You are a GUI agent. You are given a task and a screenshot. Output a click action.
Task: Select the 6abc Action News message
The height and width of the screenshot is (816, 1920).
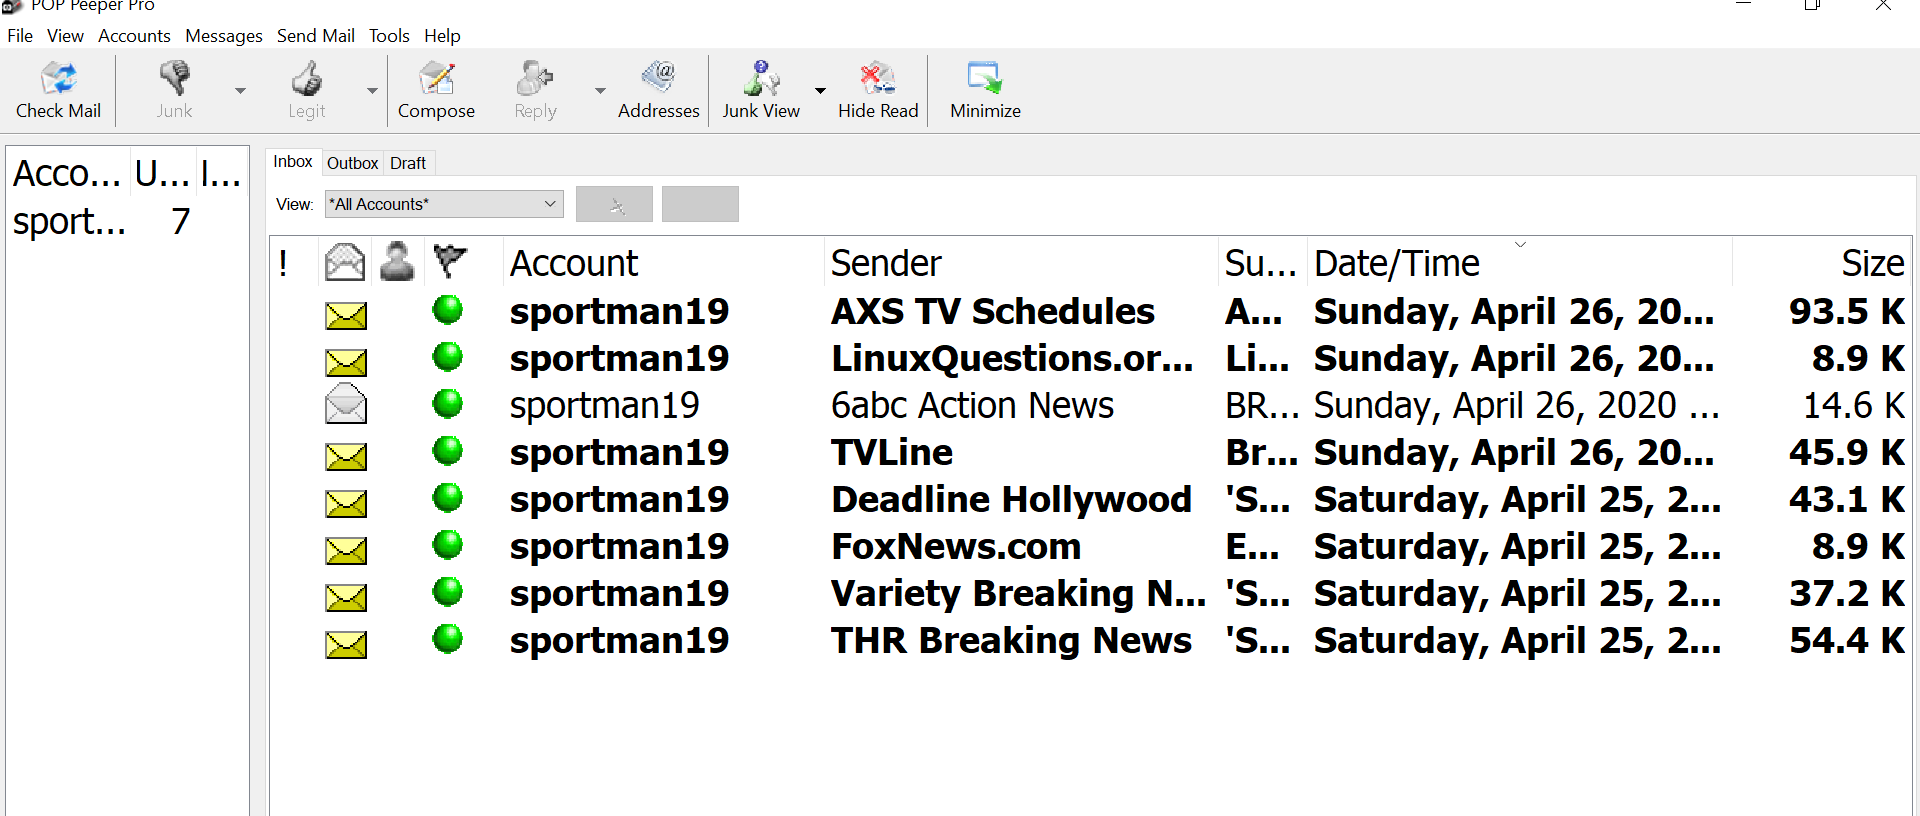click(x=1091, y=406)
